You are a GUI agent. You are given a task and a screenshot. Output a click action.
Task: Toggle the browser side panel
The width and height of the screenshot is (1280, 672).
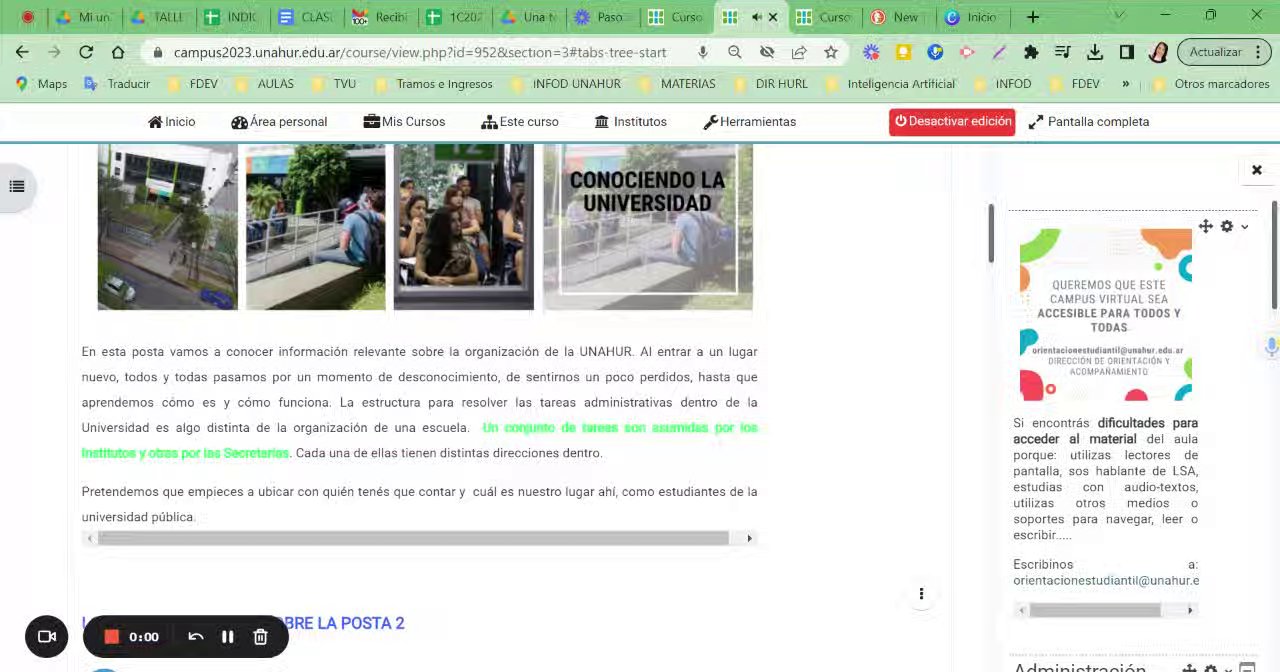click(x=1127, y=52)
